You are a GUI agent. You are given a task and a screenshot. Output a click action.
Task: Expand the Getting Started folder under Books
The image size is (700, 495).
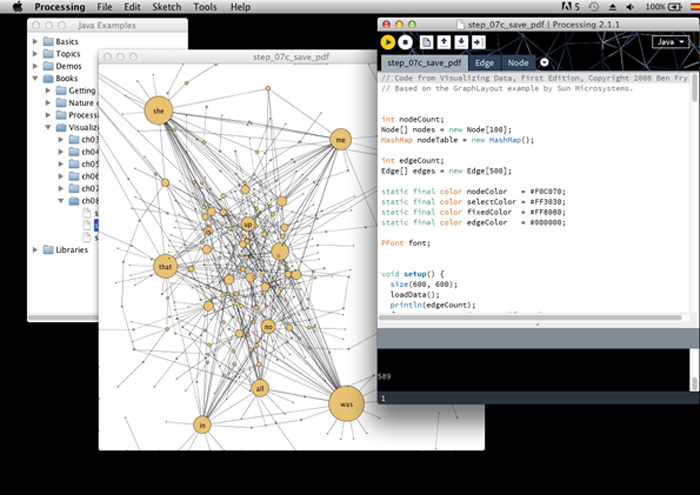pyautogui.click(x=48, y=91)
